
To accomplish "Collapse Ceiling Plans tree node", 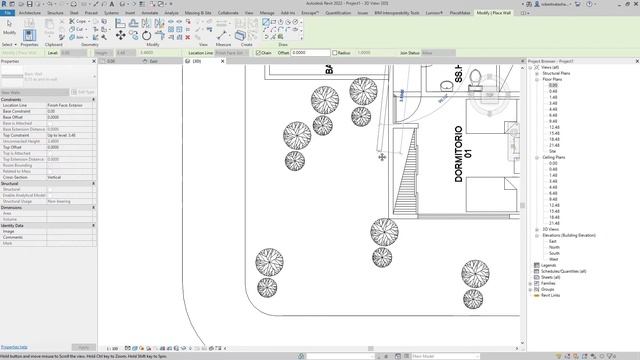I will coord(537,157).
